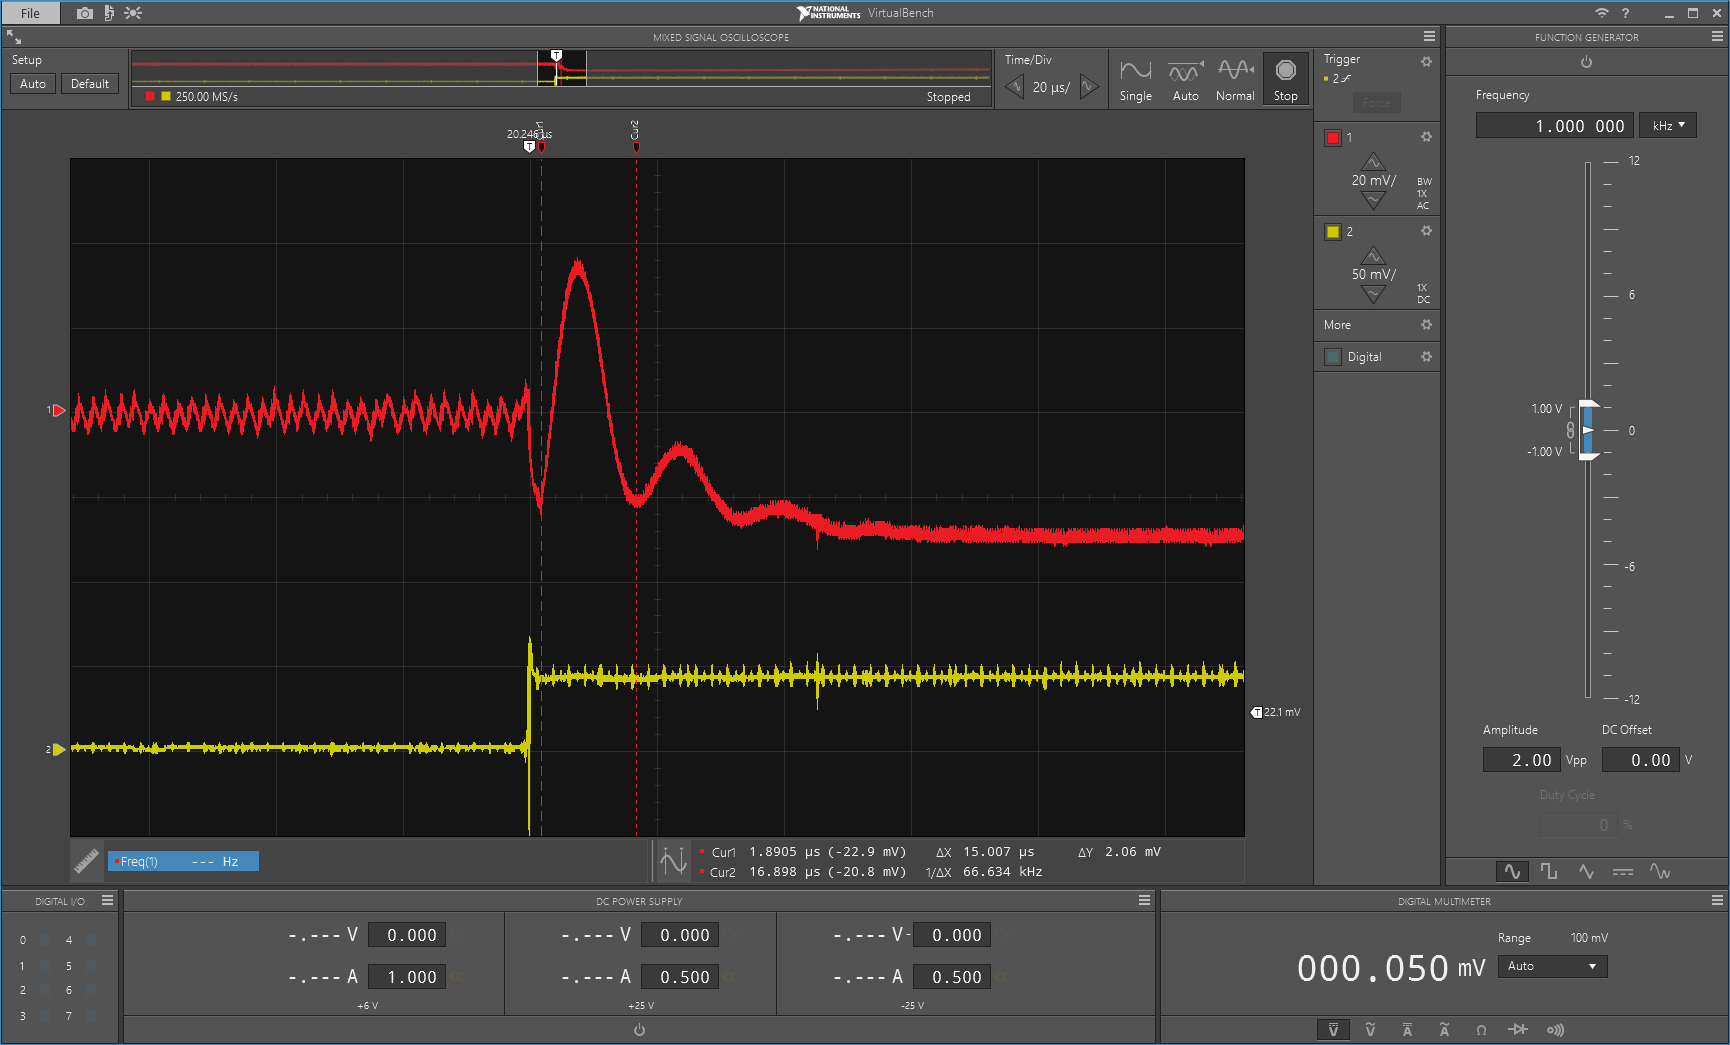The image size is (1730, 1045).
Task: Toggle the Digital channels enable box
Action: click(x=1333, y=357)
